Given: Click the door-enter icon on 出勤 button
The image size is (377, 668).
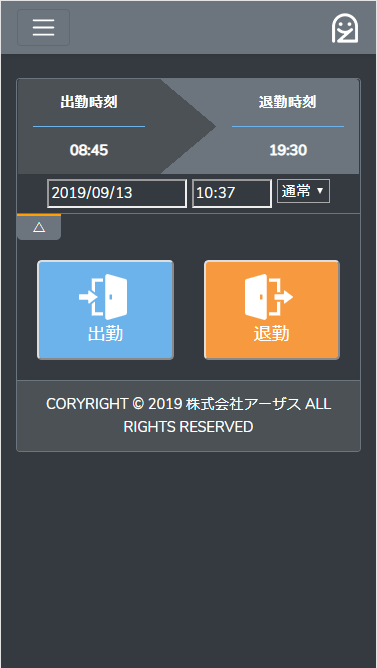Looking at the screenshot, I should [104, 297].
